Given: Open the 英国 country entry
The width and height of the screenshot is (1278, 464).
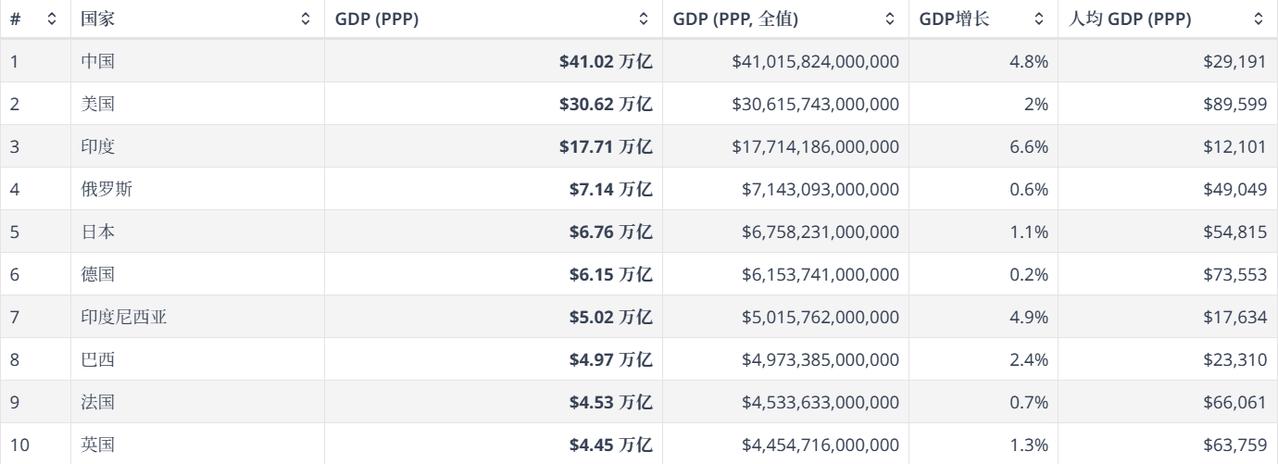Looking at the screenshot, I should (x=98, y=444).
